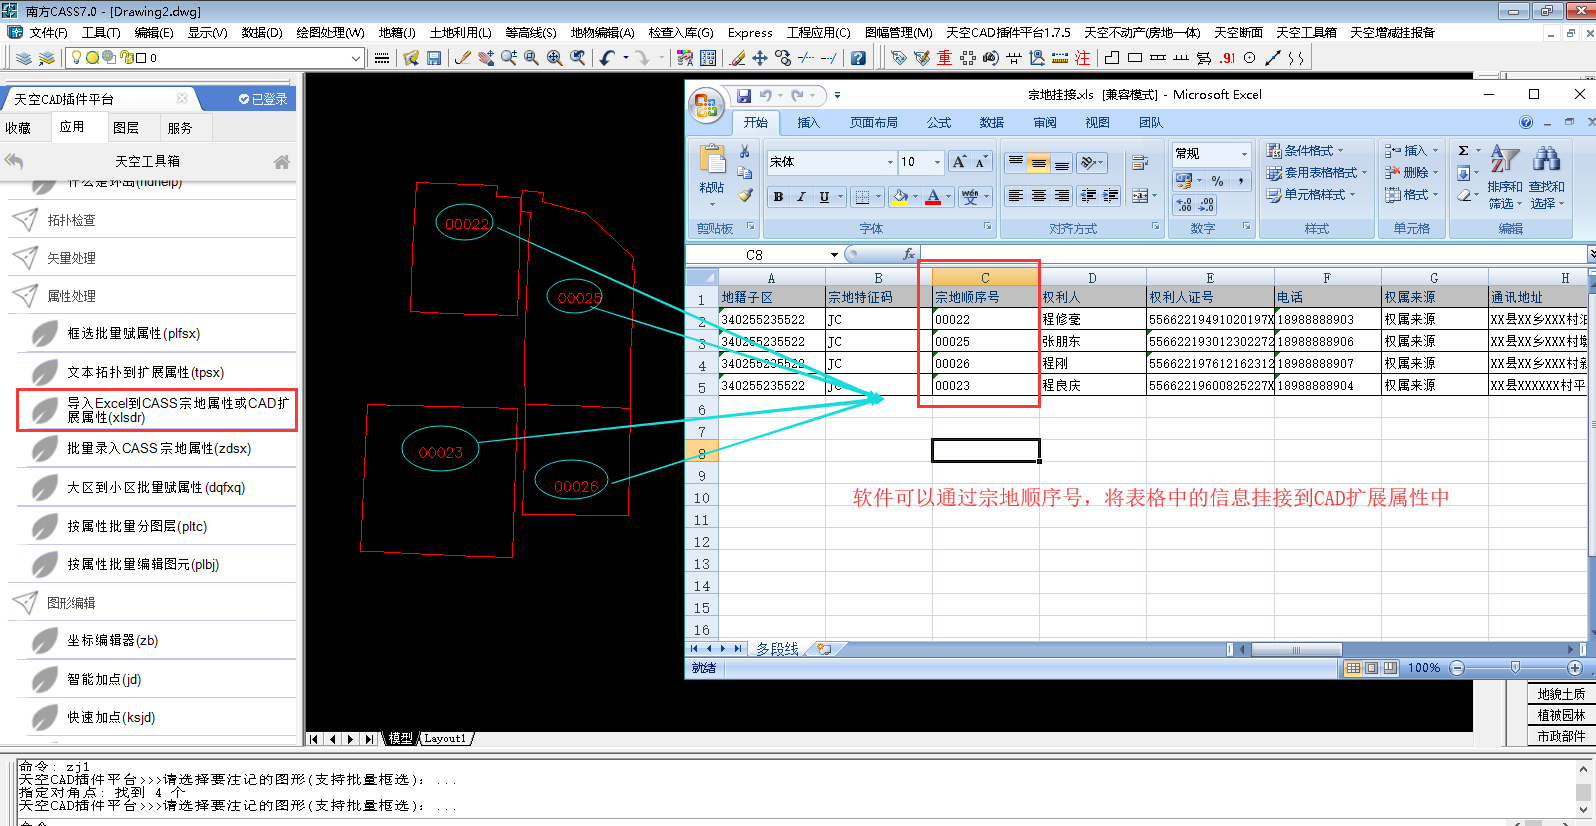
Task: Click the Sort and Filter icon in Excel
Action: [x=1505, y=159]
